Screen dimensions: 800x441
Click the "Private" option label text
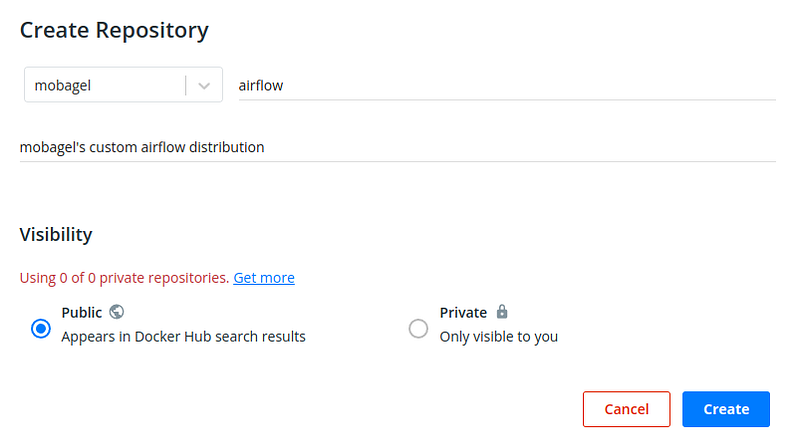pos(463,312)
